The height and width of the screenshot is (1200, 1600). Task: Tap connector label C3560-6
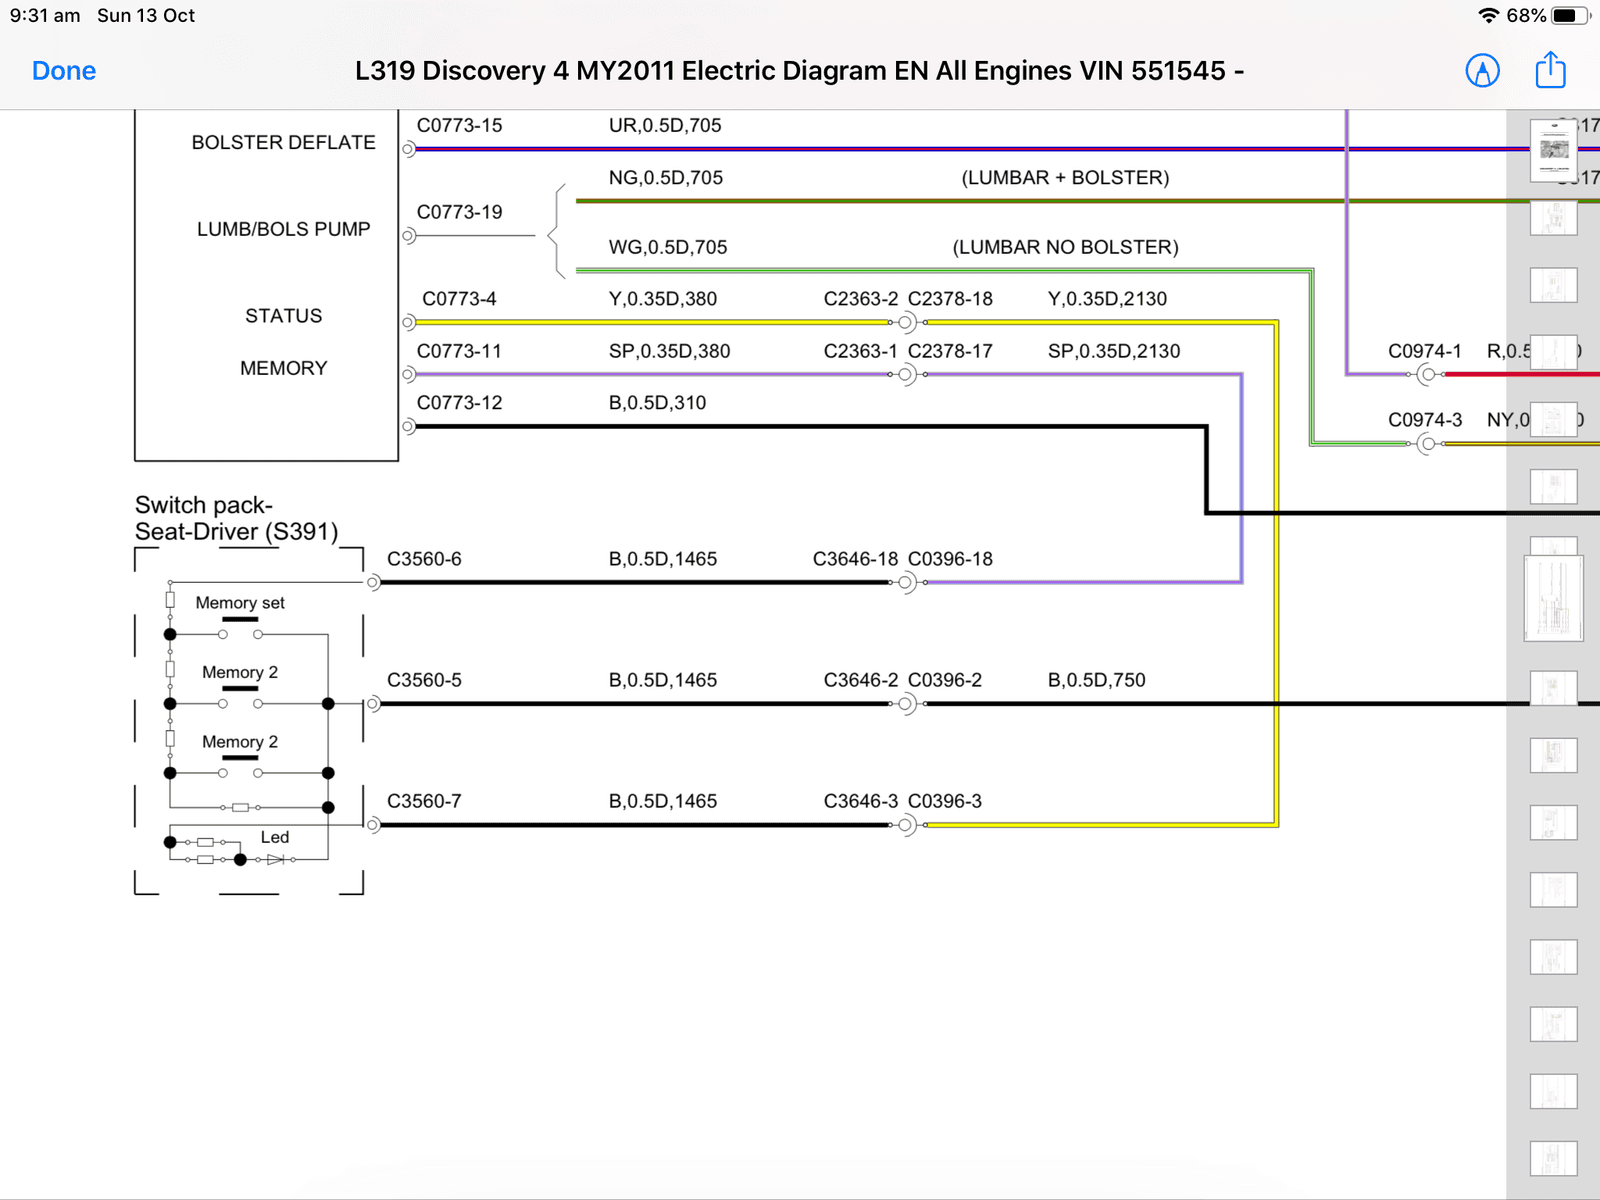[424, 559]
